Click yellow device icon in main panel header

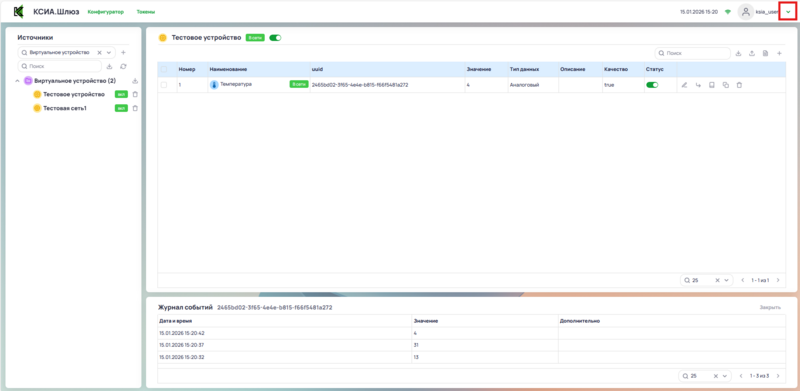point(163,38)
